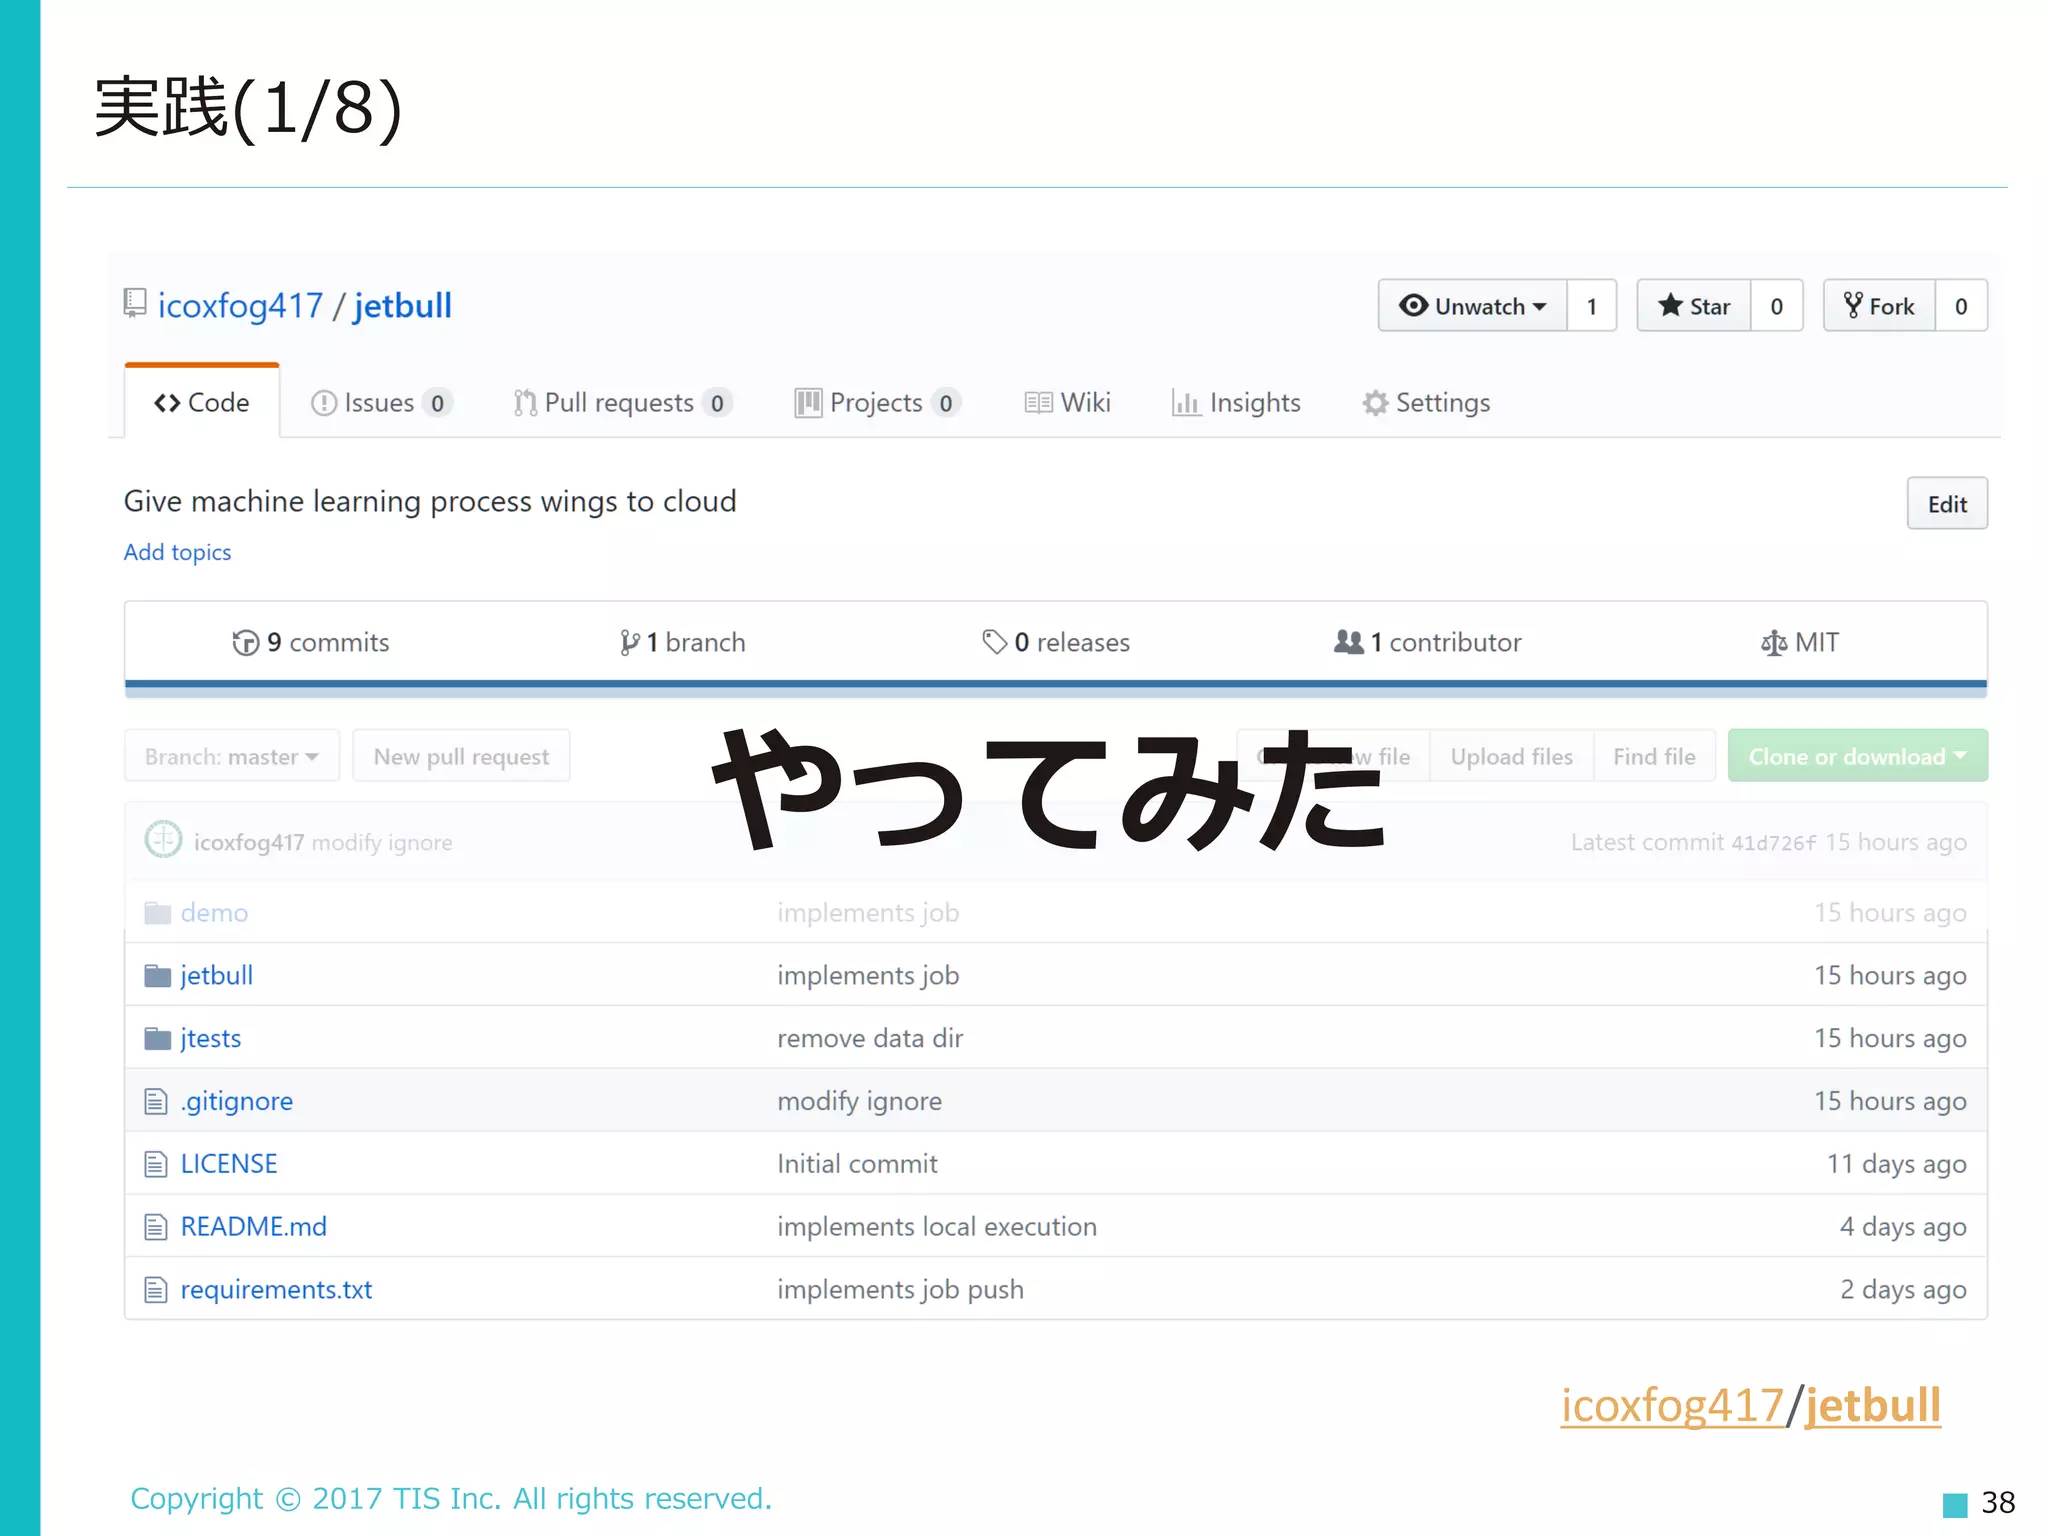Click the .gitignore file icon
The width and height of the screenshot is (2048, 1536).
(x=156, y=1102)
